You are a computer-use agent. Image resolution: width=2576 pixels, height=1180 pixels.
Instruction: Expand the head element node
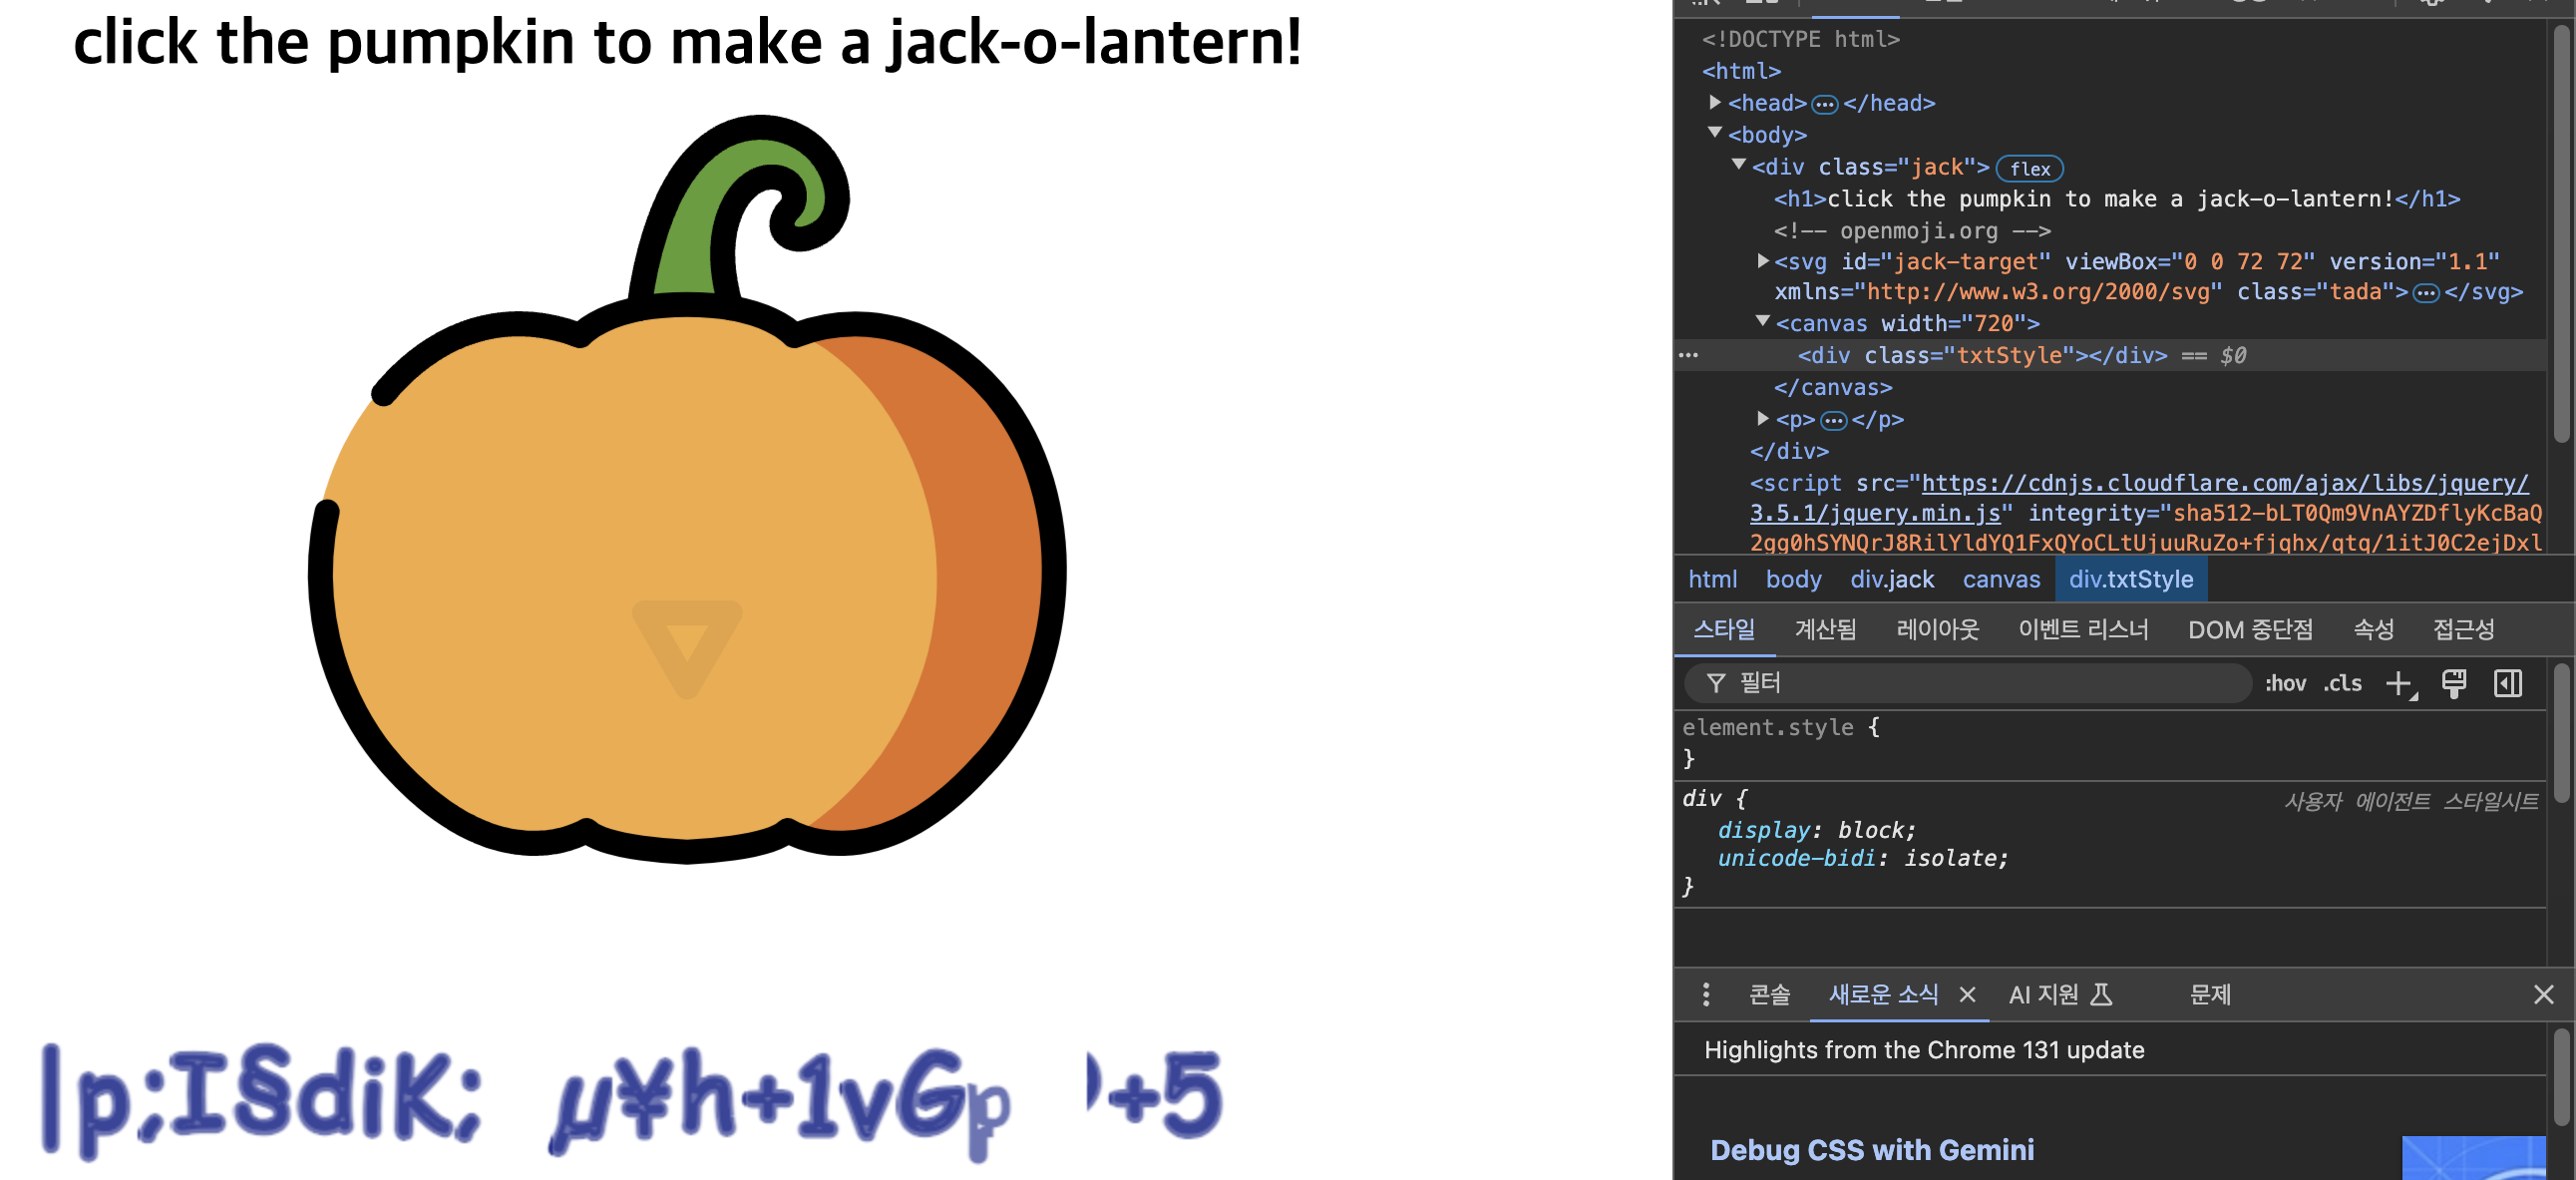coord(1715,103)
